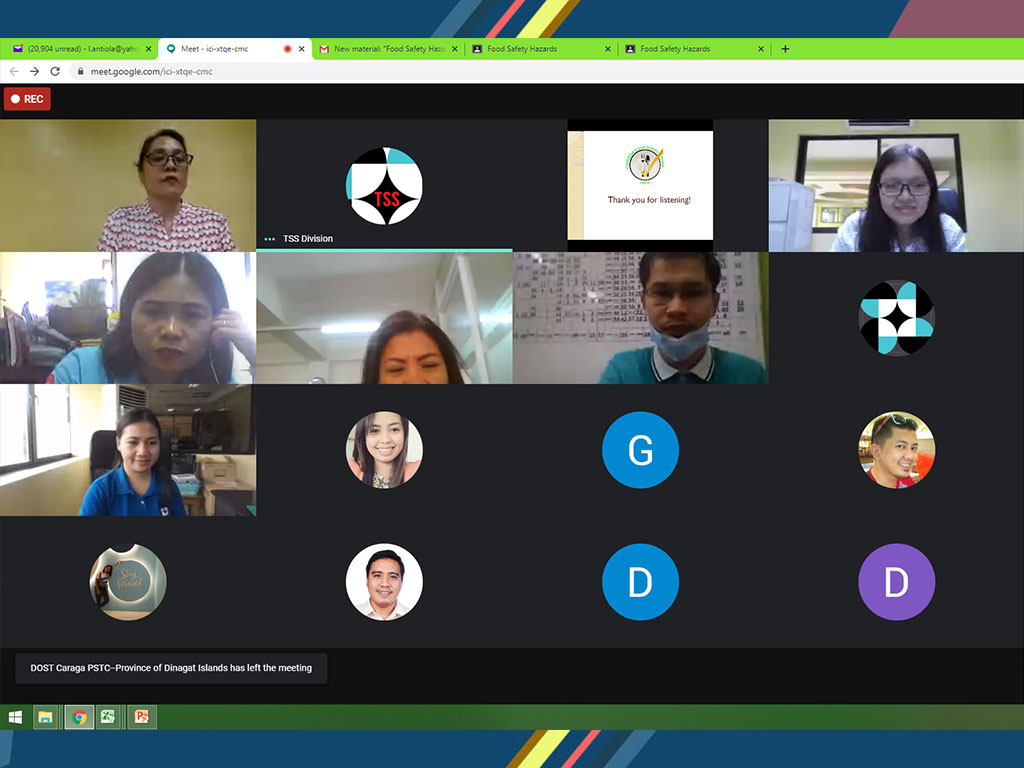Screen dimensions: 1024x768
Task: Click the 'has left the meeting' notification
Action: tap(171, 668)
